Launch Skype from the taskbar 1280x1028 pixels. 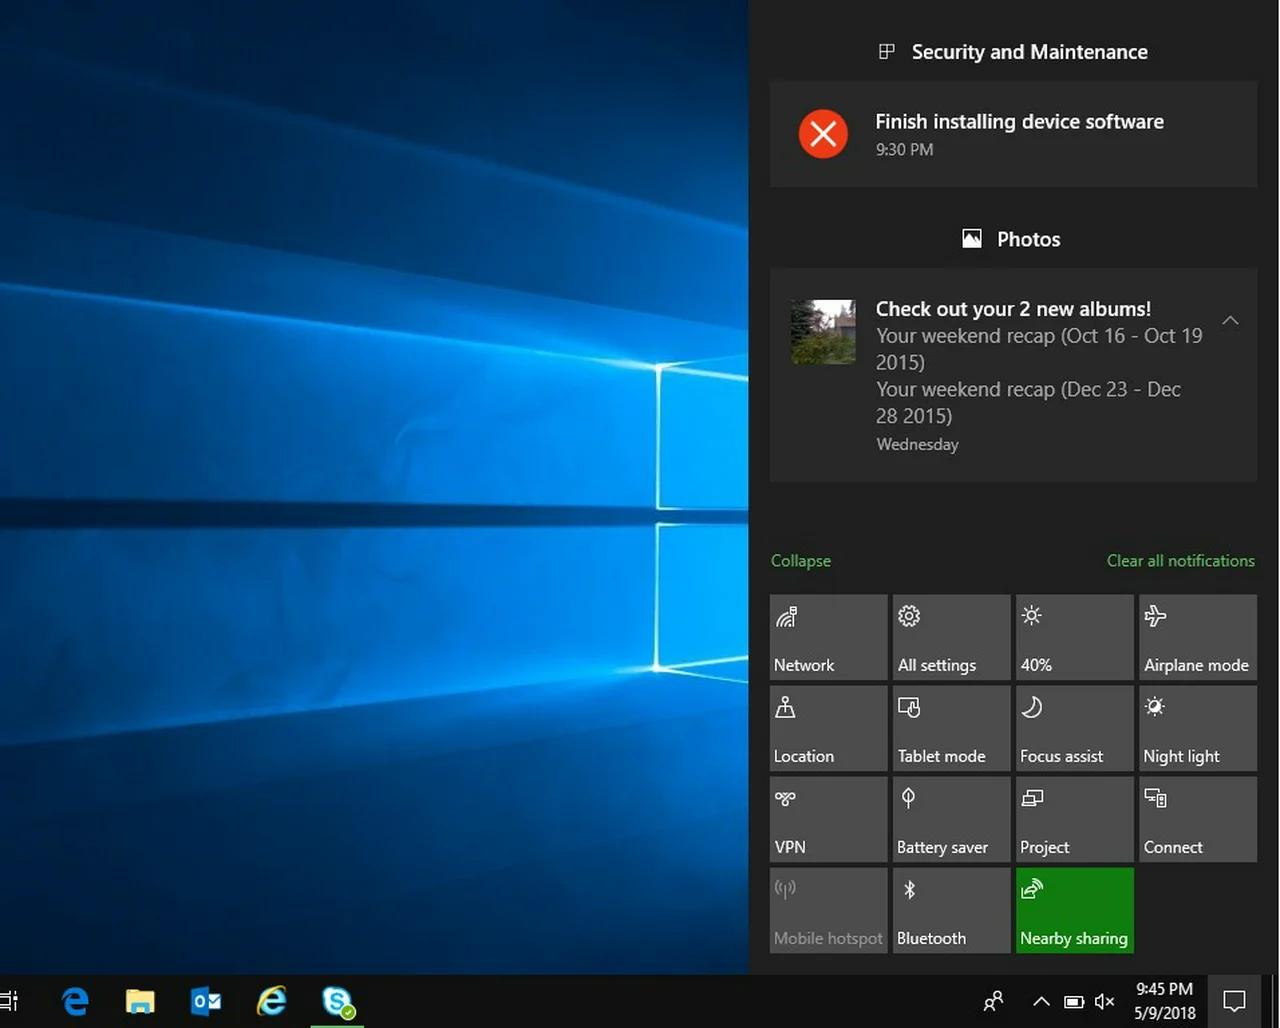[x=337, y=1001]
